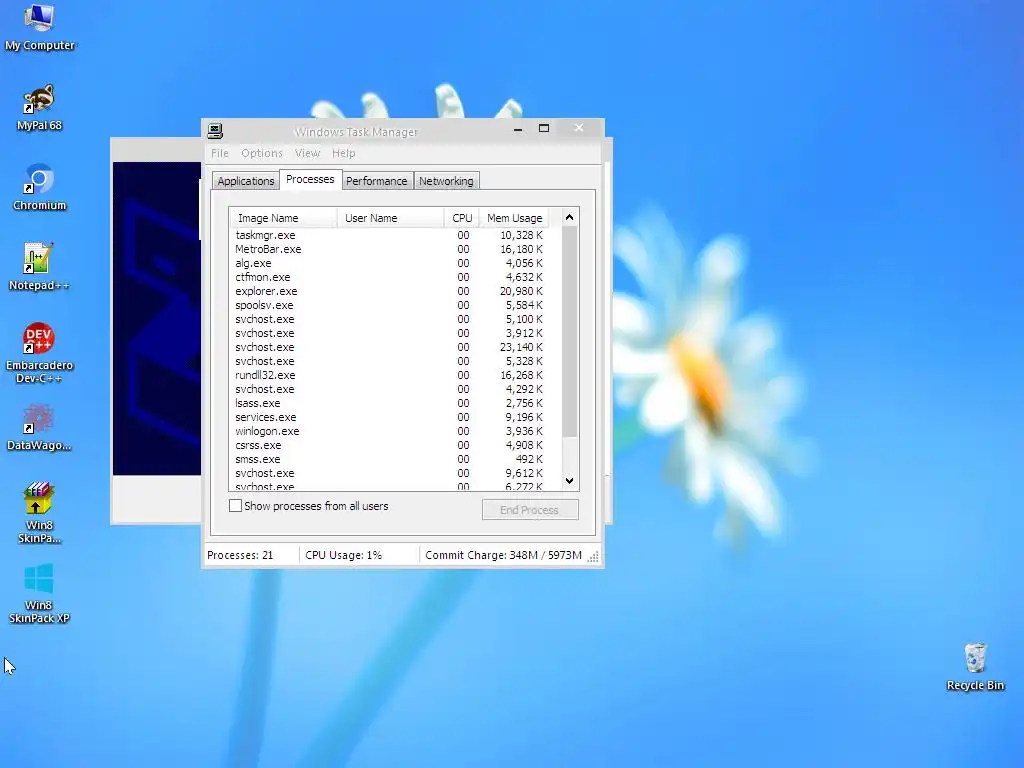Bring the dark blue background window forward
Image resolution: width=1024 pixels, height=768 pixels.
tap(156, 318)
